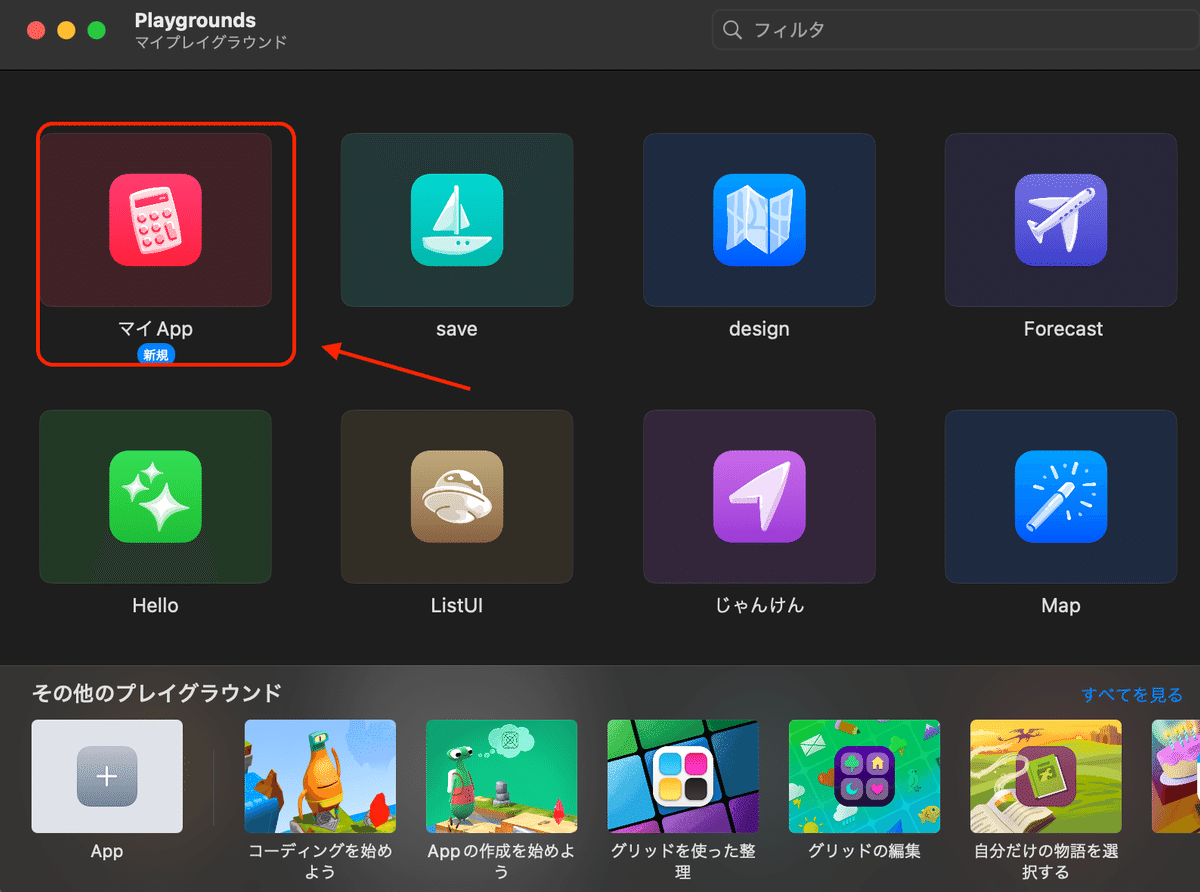Click the グリッドを使った整理 caption
Viewport: 1200px width, 892px height.
[683, 862]
